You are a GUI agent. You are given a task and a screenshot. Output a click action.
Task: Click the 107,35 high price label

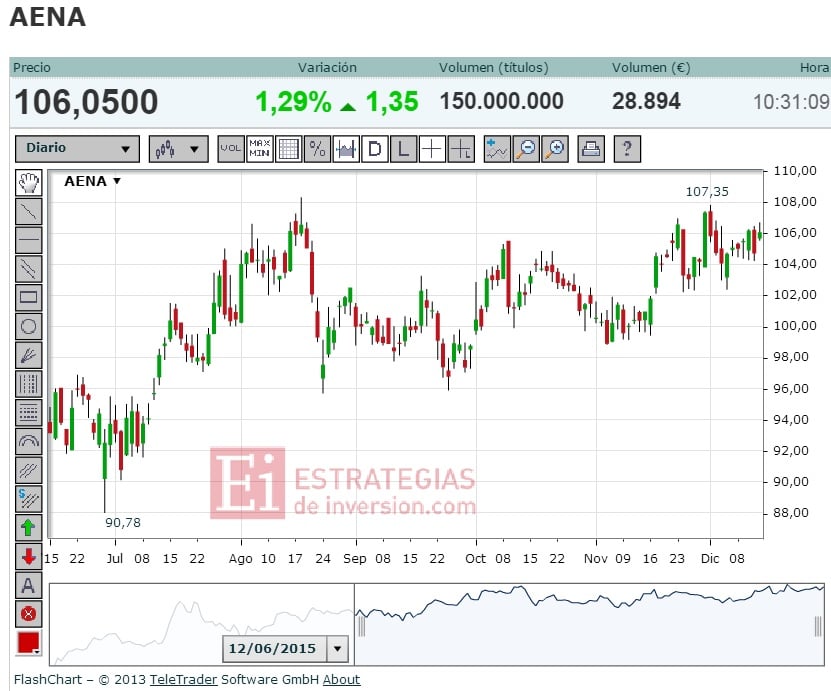click(x=707, y=192)
